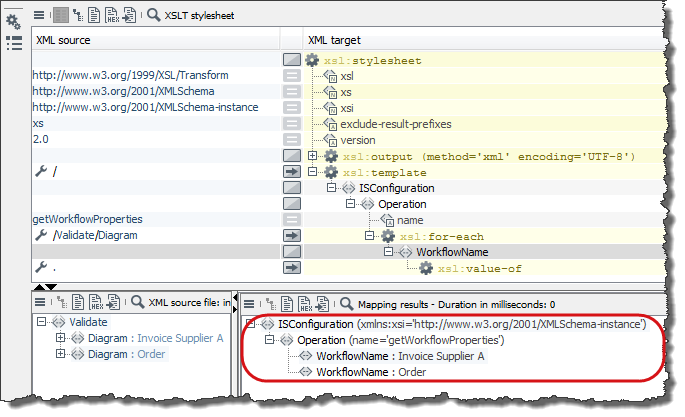Click the downward splitter arrow above source panel
Screen dimensions: 685x417
[x=51, y=287]
